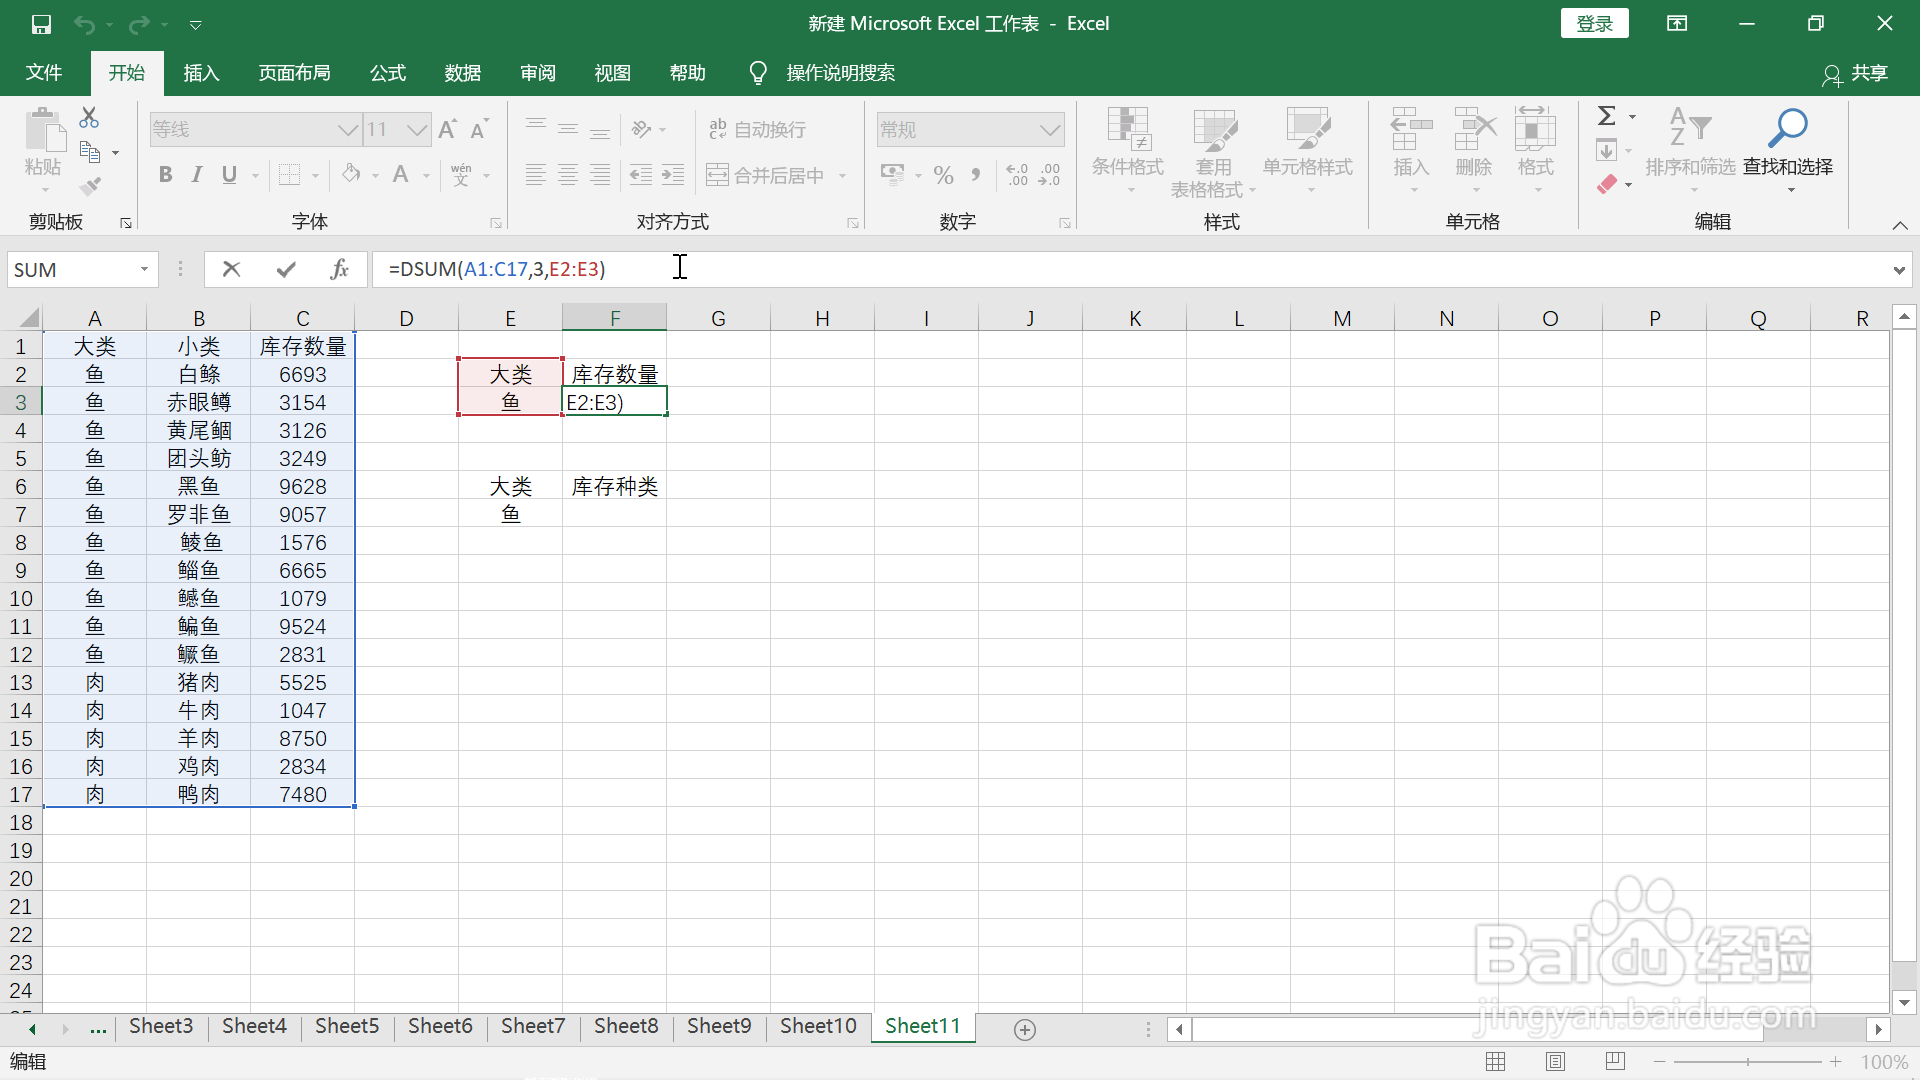Switch to the 插入 ribbon tab
The width and height of the screenshot is (1920, 1080).
tap(201, 73)
